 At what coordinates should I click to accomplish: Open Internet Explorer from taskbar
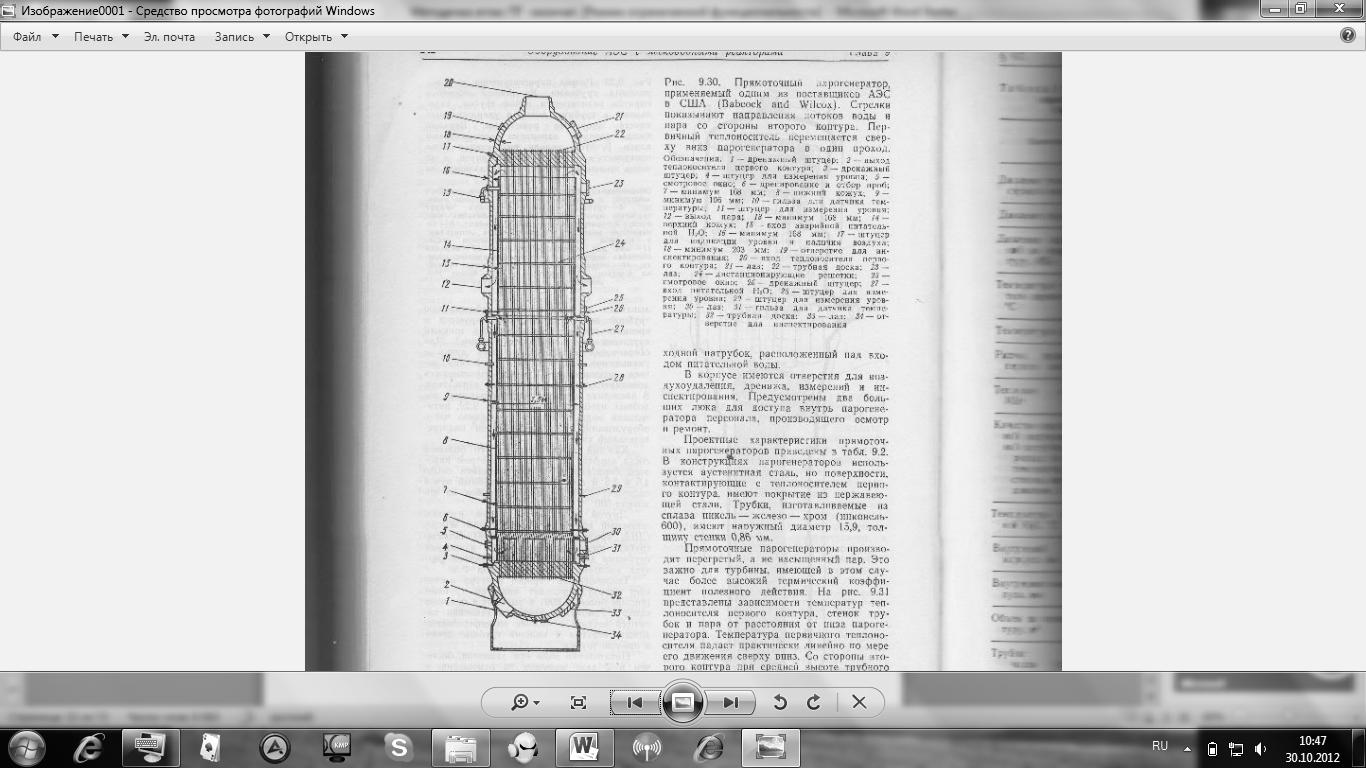click(x=89, y=747)
